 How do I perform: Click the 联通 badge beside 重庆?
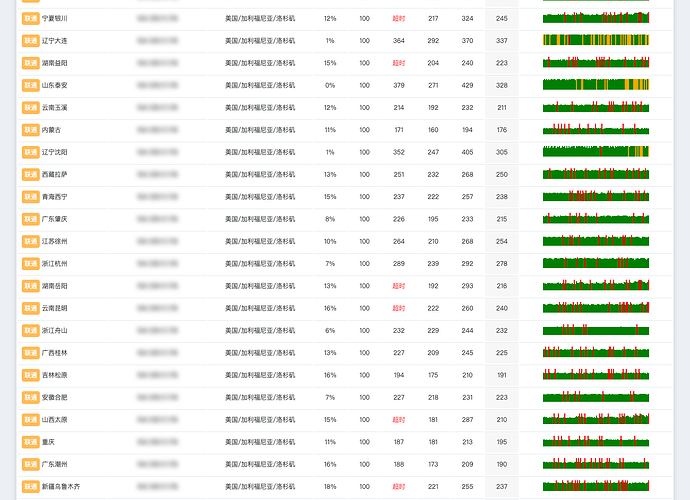[x=30, y=442]
